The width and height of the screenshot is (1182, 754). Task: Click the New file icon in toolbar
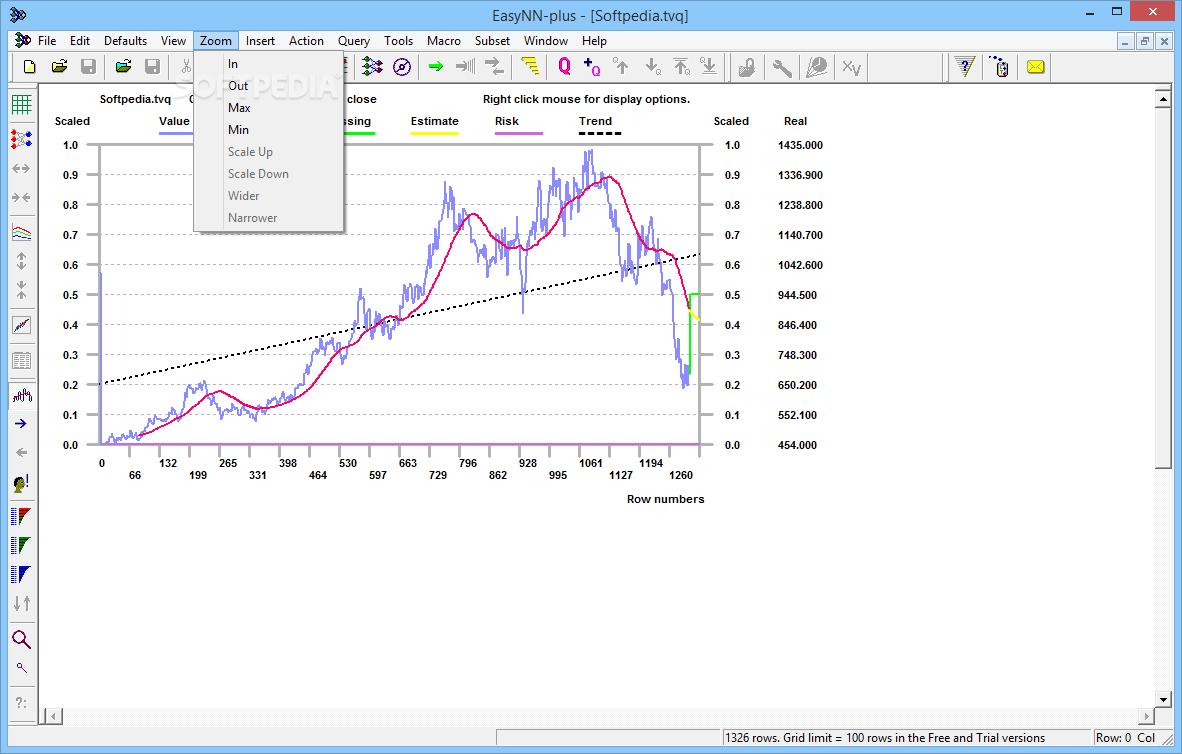pos(29,67)
